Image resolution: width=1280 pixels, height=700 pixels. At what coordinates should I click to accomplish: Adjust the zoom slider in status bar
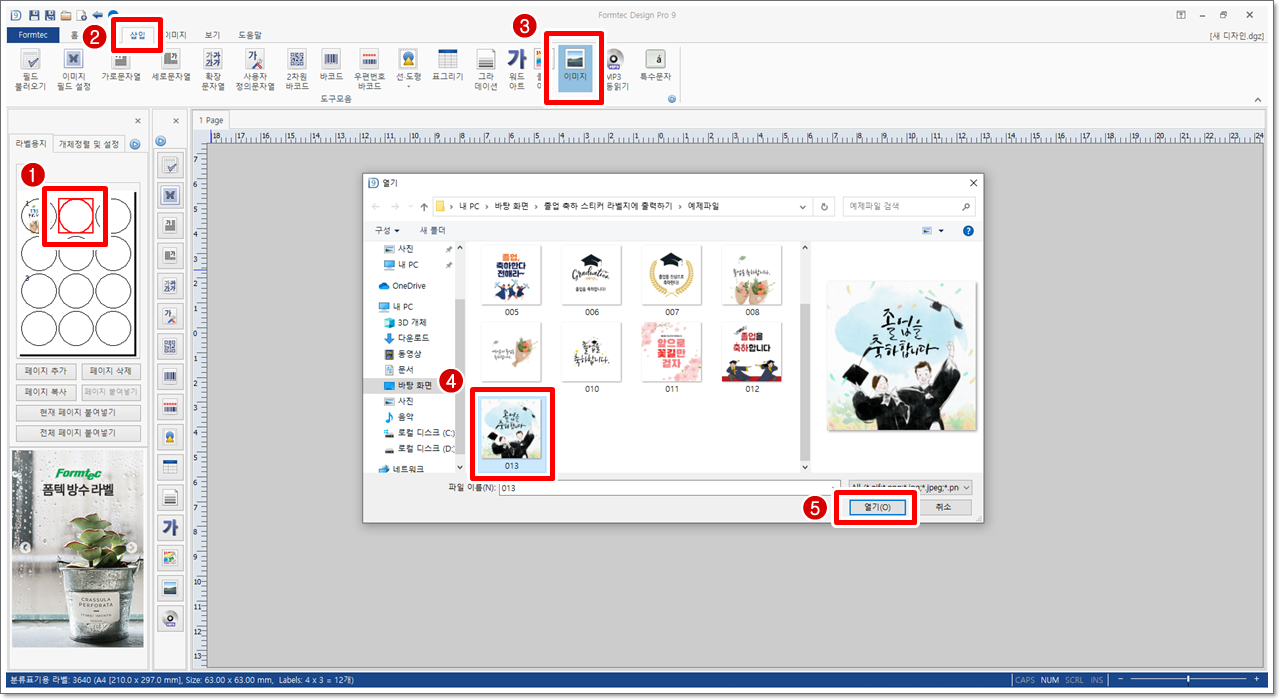click(1188, 680)
